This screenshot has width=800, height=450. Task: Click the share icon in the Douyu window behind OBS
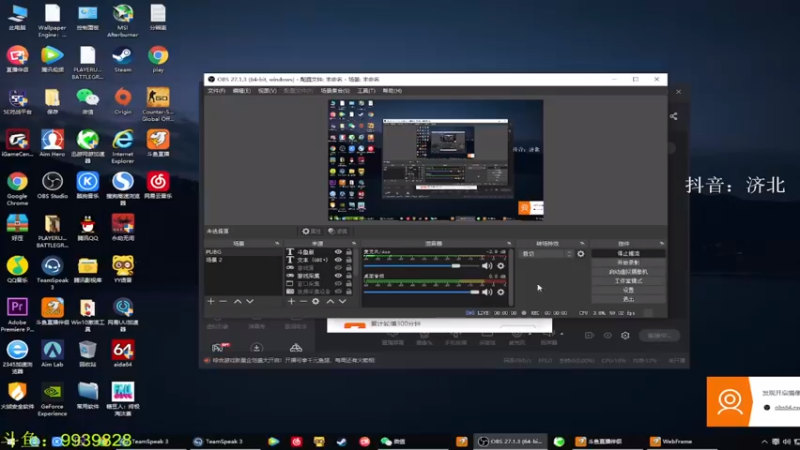point(673,116)
